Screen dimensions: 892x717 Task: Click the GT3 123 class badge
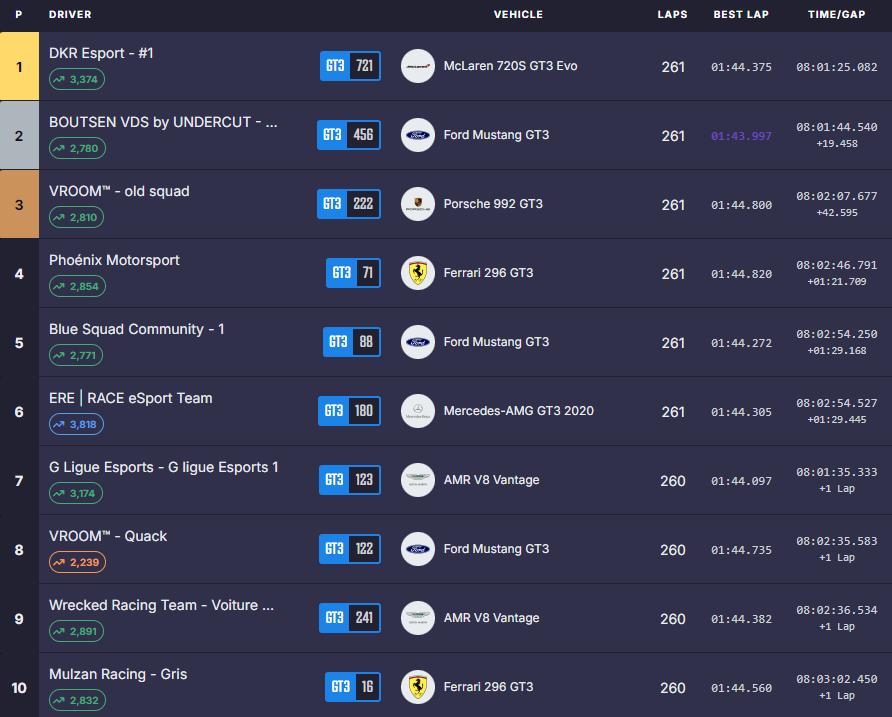click(350, 480)
